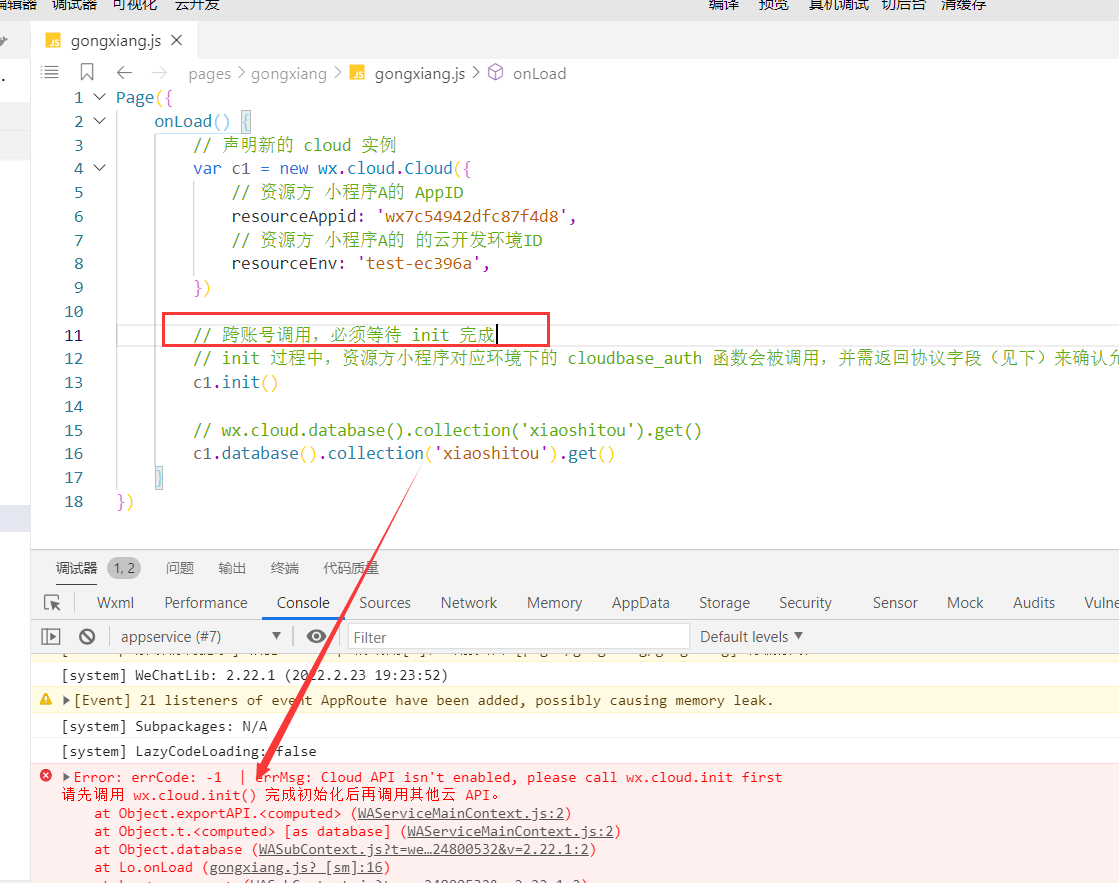The width and height of the screenshot is (1119, 883).
Task: Click the JS file icon in breadcrumb
Action: [358, 73]
